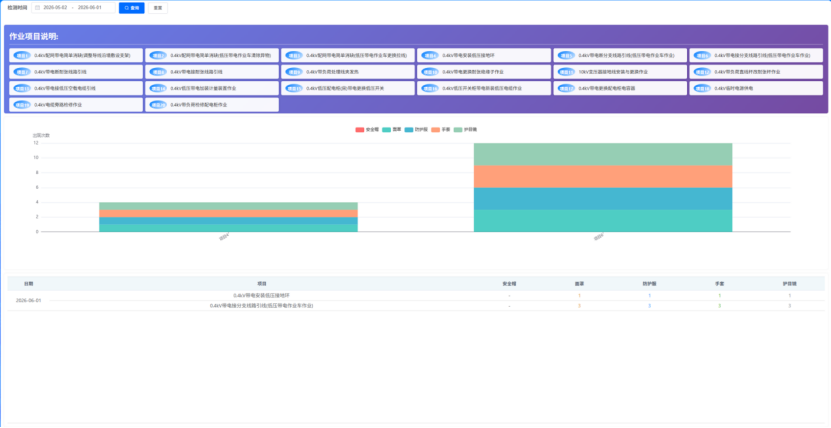The width and height of the screenshot is (831, 428).
Task: Click the 项目4 badge for 安装低压接地环
Action: coord(430,55)
